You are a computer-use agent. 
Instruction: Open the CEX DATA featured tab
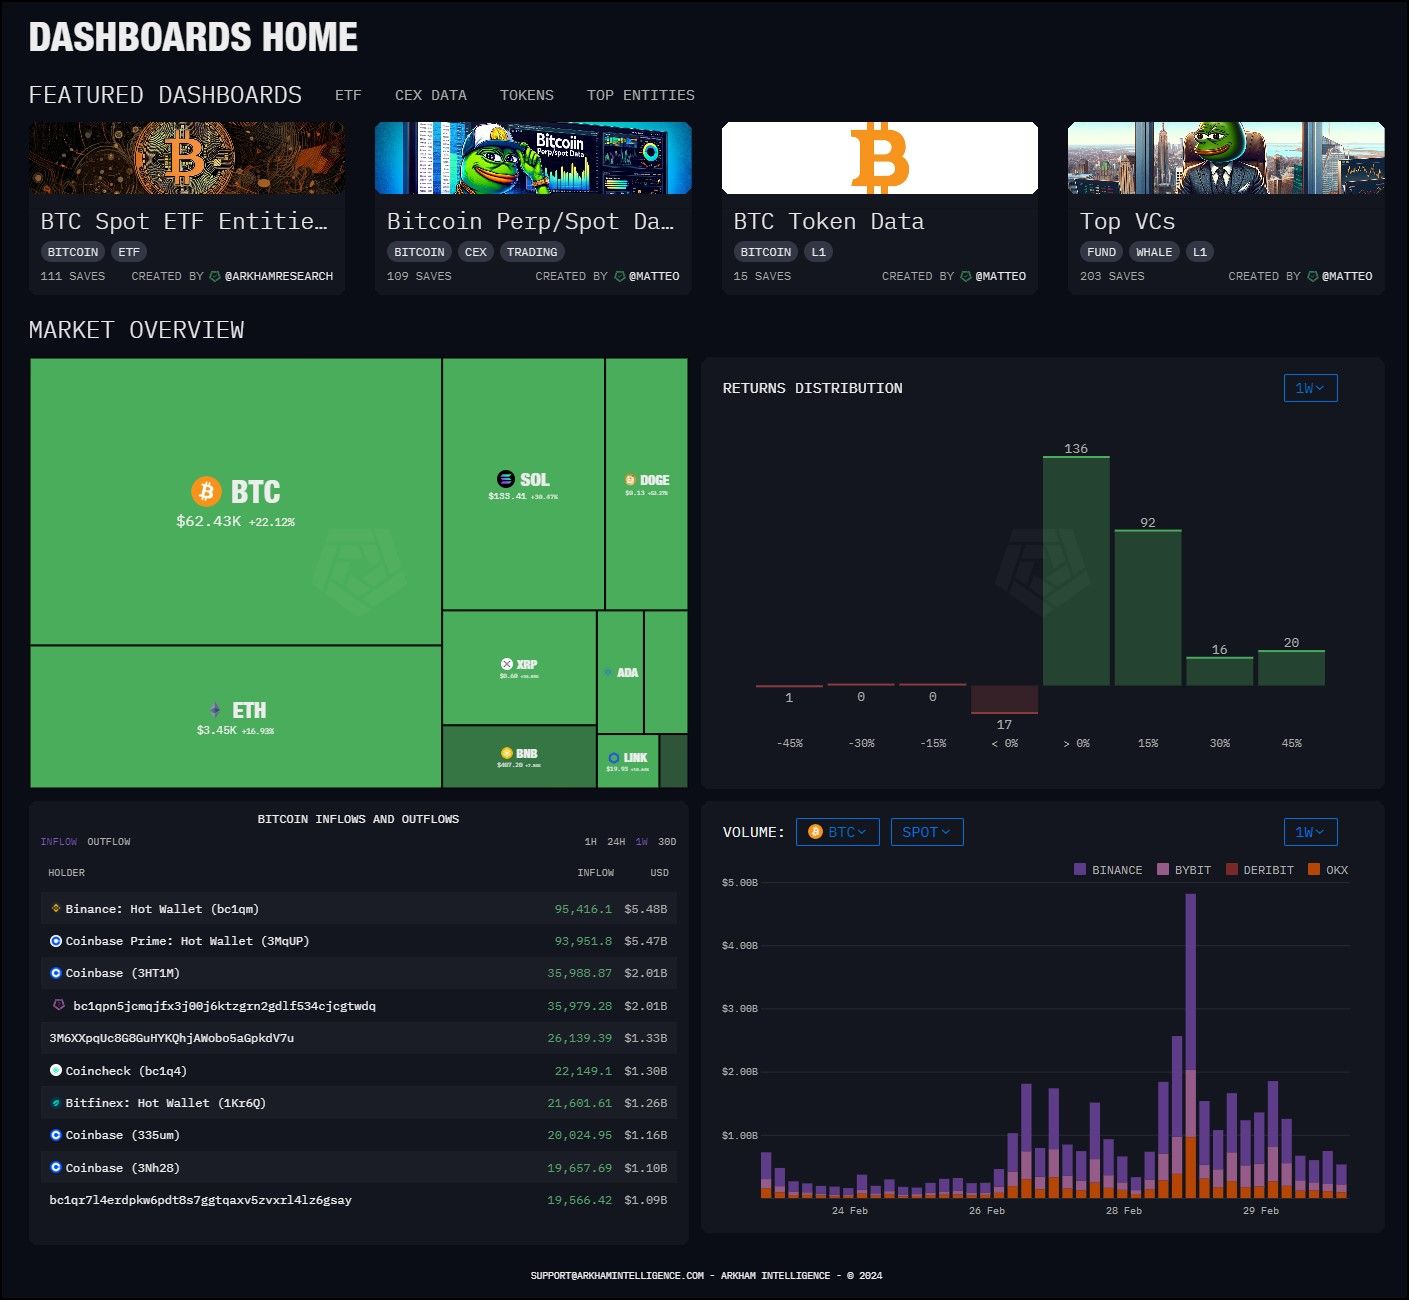tap(430, 95)
